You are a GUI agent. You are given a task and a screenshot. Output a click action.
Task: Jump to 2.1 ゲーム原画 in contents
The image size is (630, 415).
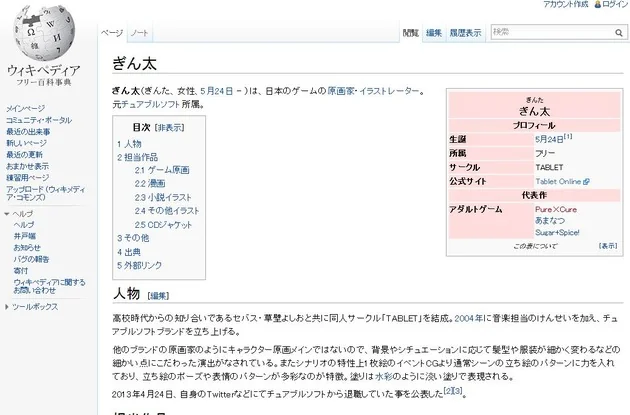tap(162, 170)
